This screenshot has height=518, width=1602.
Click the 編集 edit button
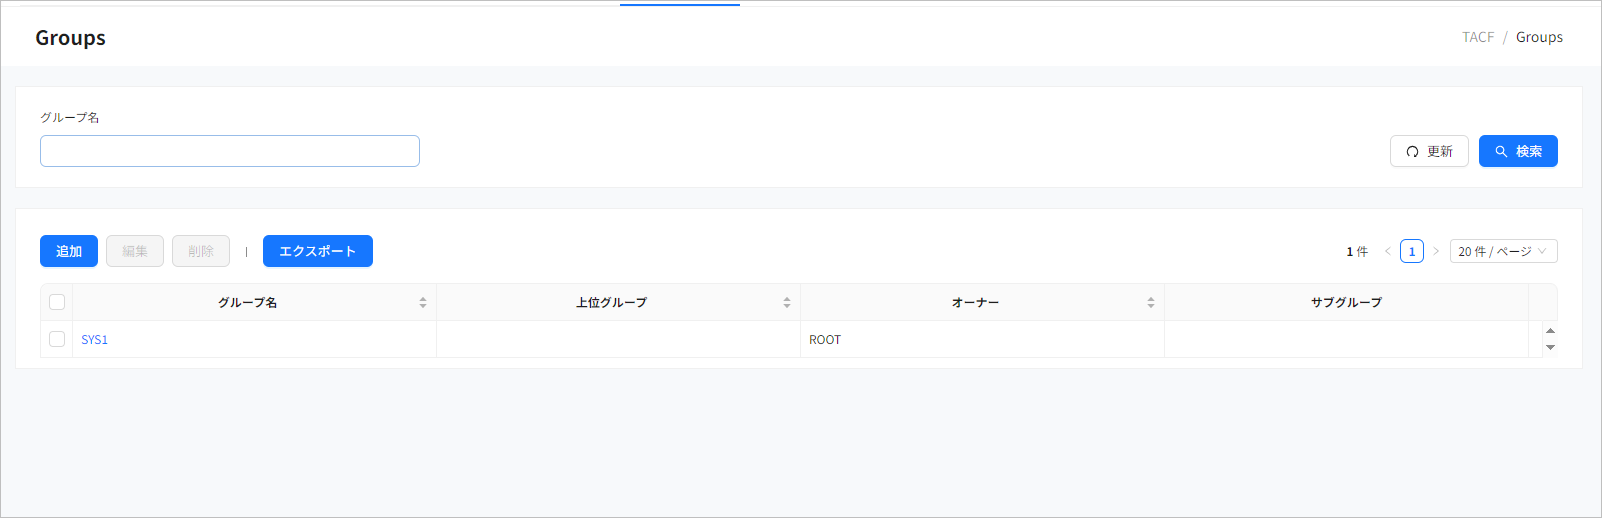click(x=135, y=251)
